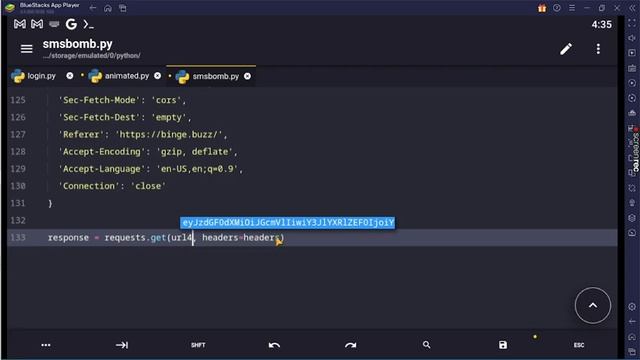Click the file path under smsbomb.py title
The image size is (640, 360).
click(x=91, y=56)
